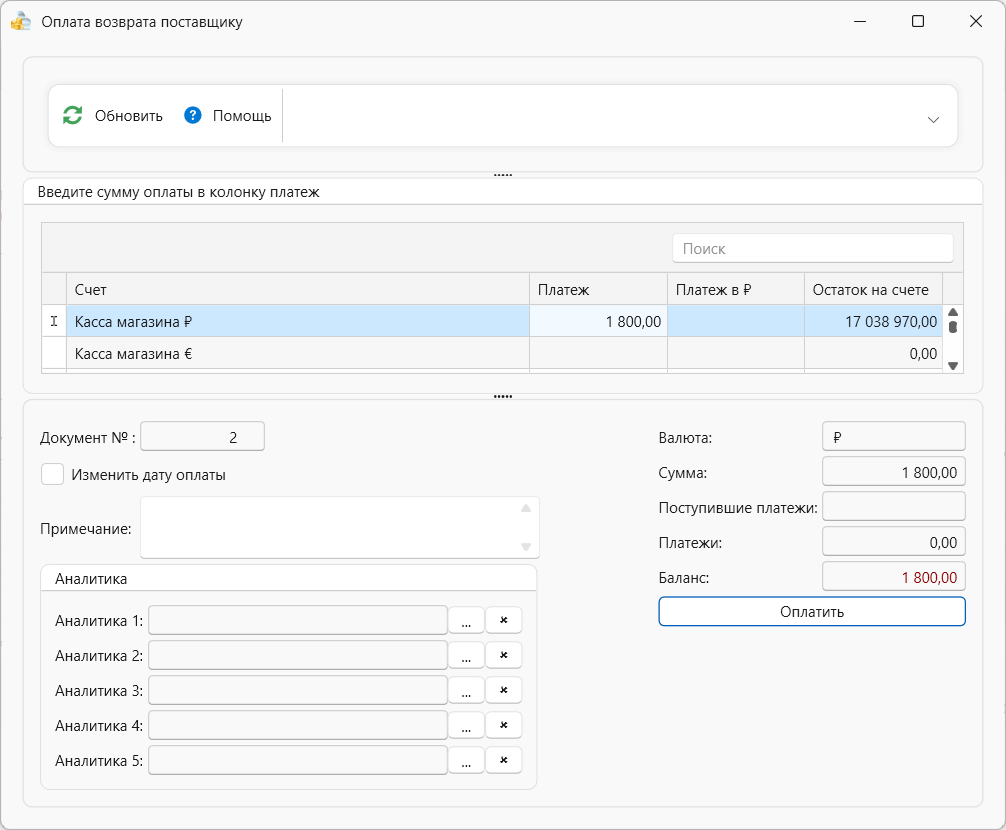Click the Примечание up scroll arrow

(526, 508)
